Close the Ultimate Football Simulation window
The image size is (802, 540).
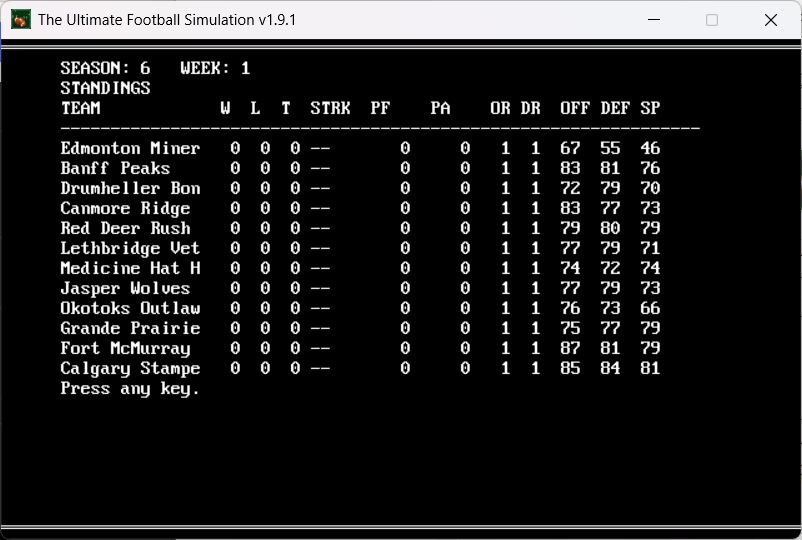click(771, 20)
